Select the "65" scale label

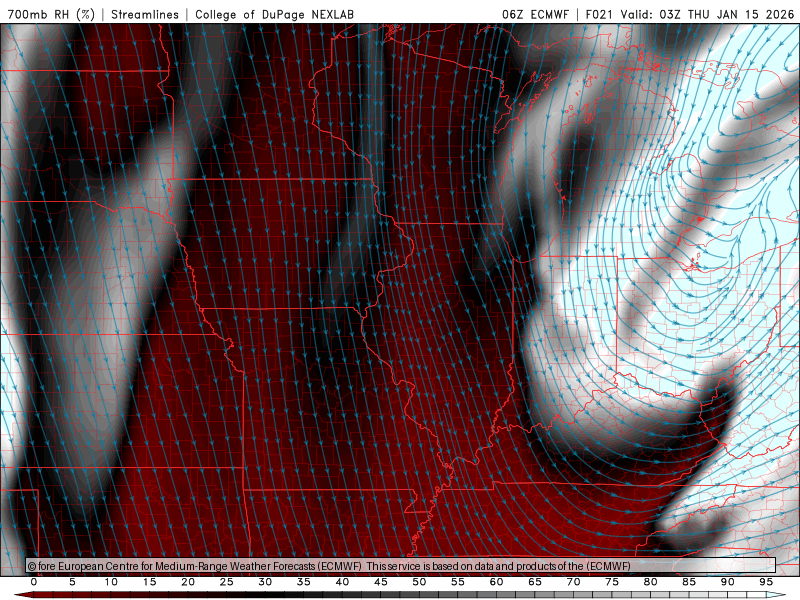(x=535, y=582)
